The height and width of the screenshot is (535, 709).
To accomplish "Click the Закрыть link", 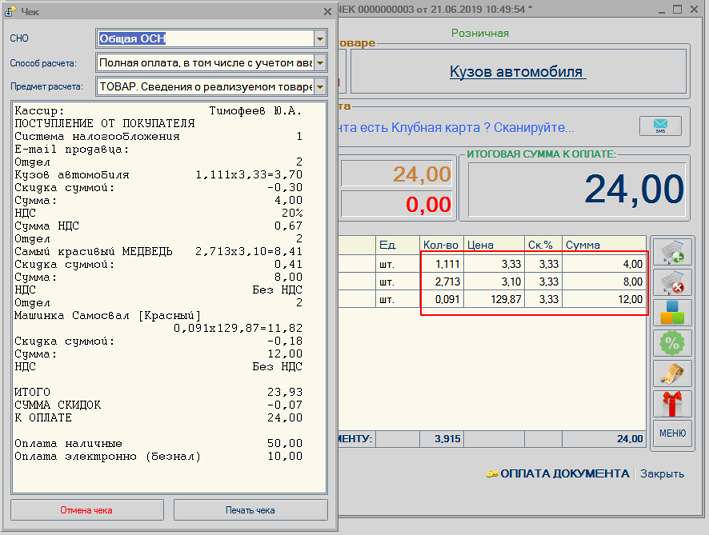I will (662, 474).
